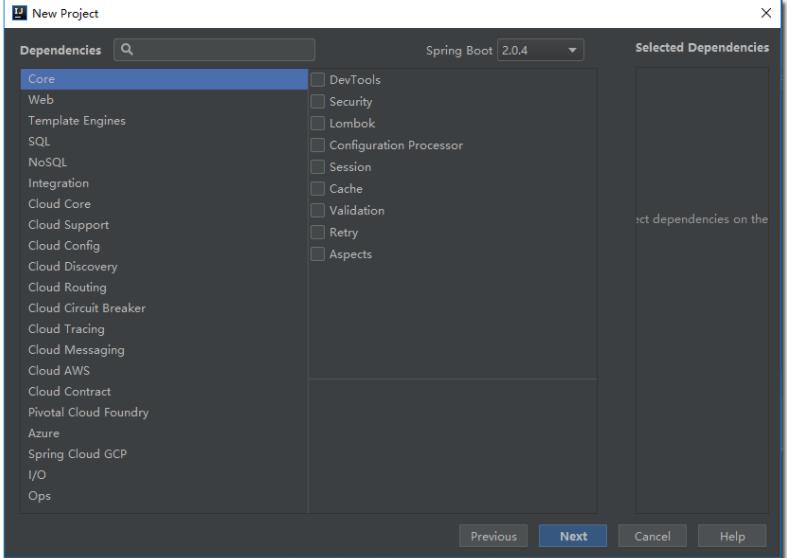This screenshot has height=558, width=787.
Task: Enable Configuration Processor dependency
Action: click(x=317, y=145)
